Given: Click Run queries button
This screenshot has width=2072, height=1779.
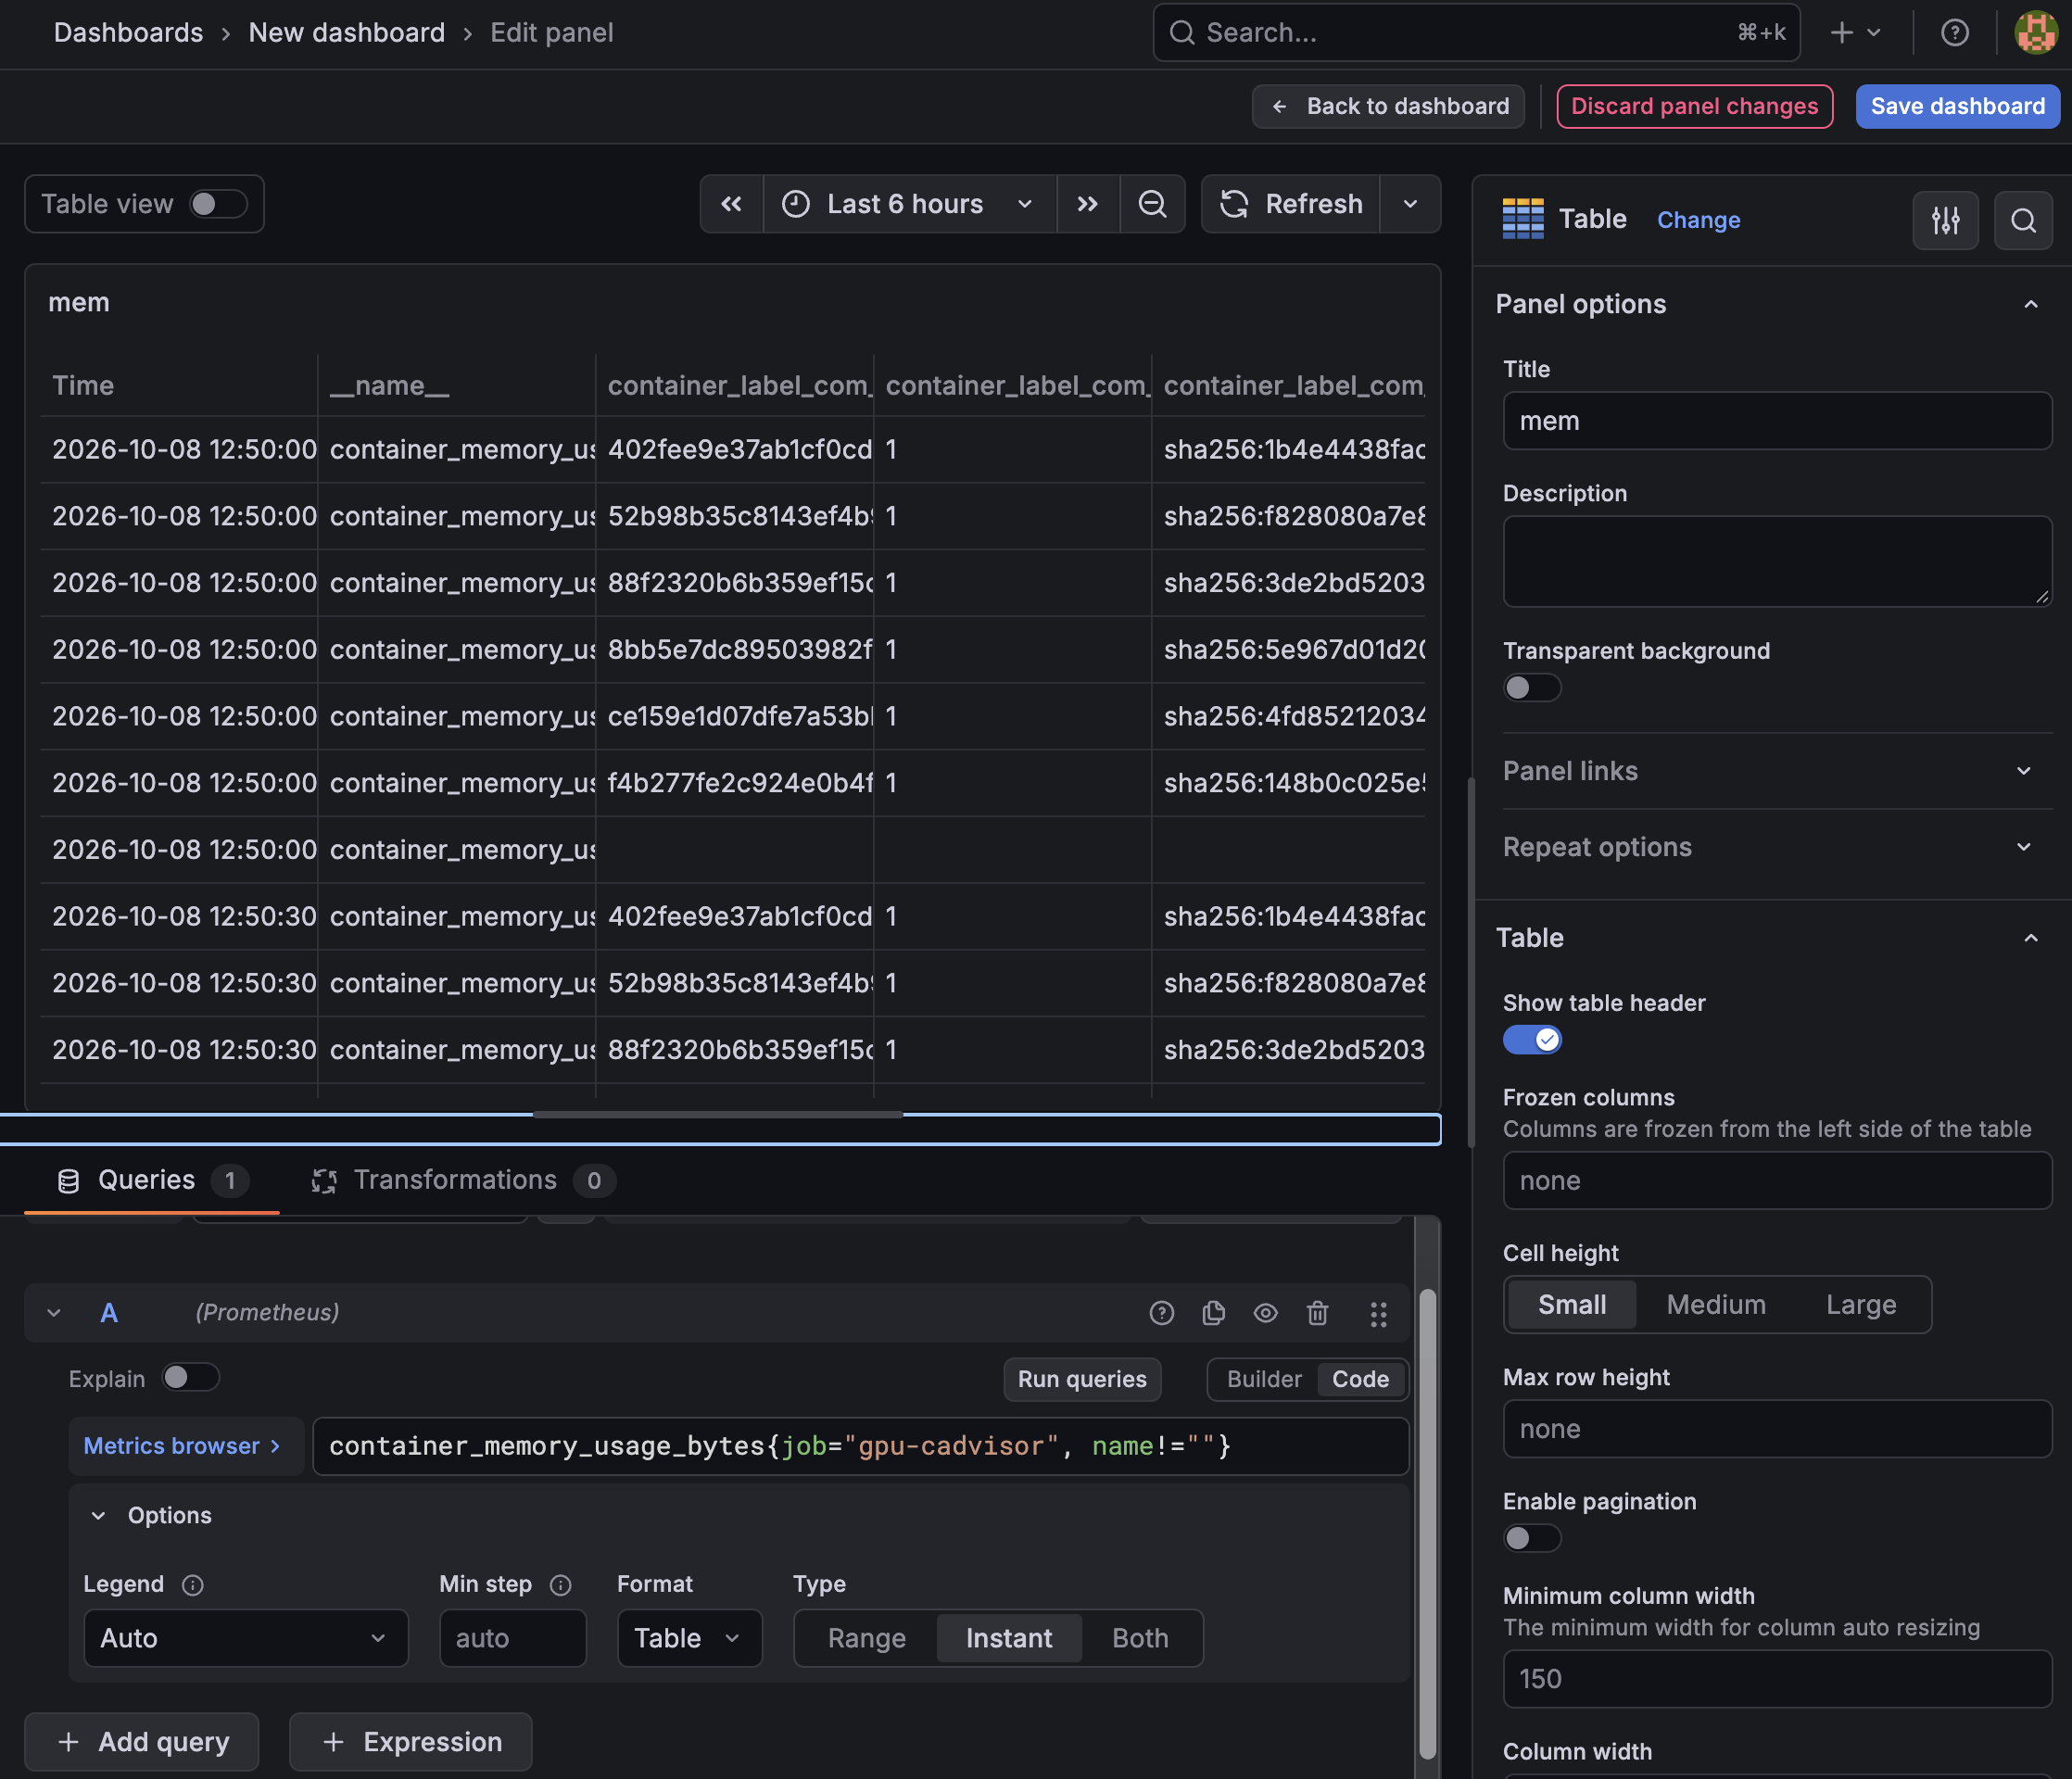Looking at the screenshot, I should click(1082, 1380).
